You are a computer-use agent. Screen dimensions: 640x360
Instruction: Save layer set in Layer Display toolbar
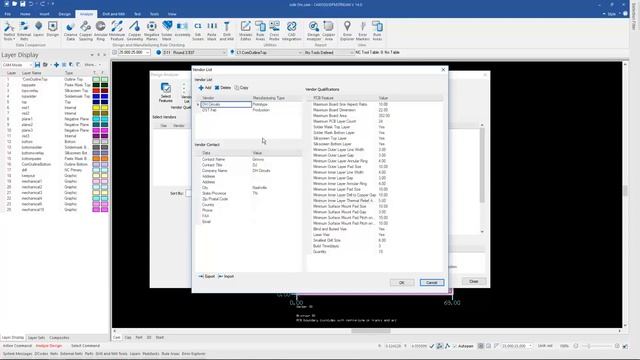pos(37,65)
